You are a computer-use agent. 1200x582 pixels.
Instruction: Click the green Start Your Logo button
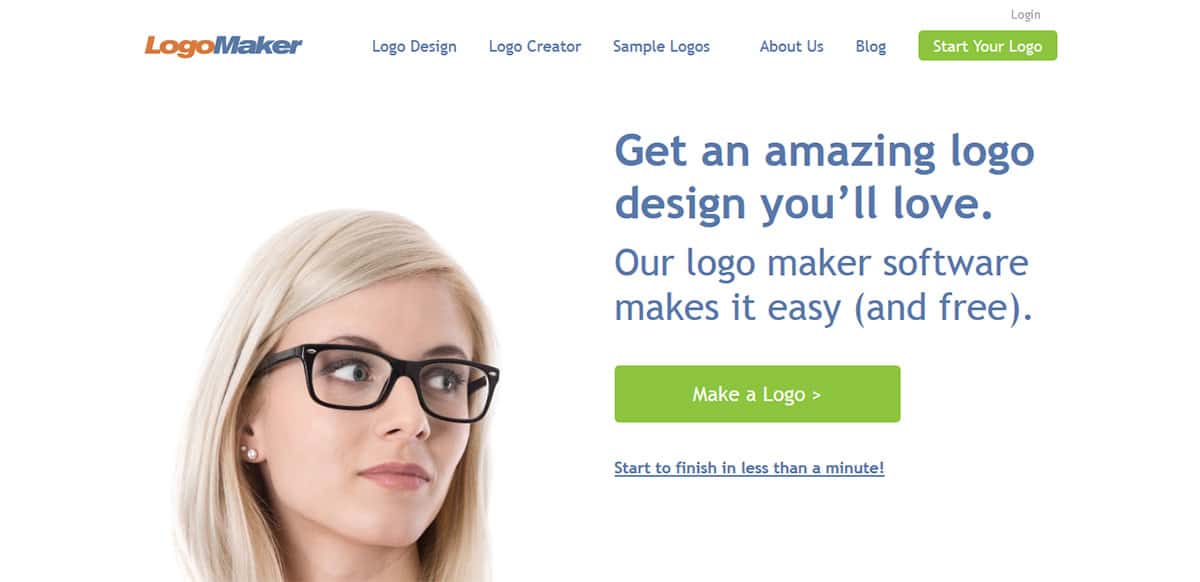click(987, 46)
